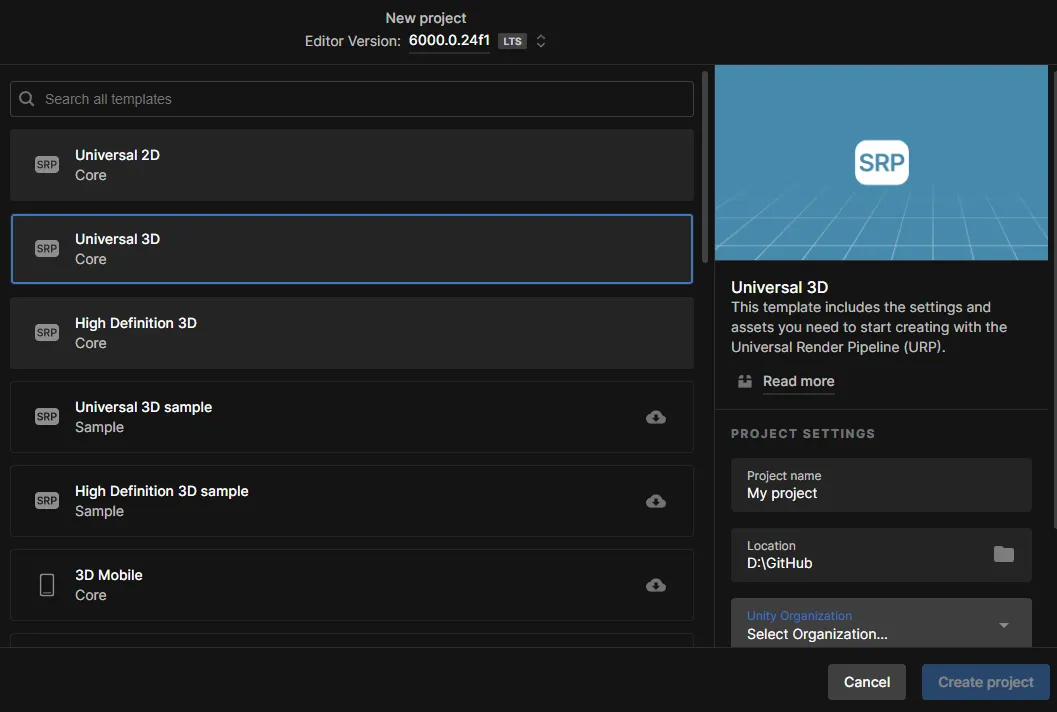Viewport: 1057px width, 712px height.
Task: Select the Universal 2D template
Action: (352, 165)
